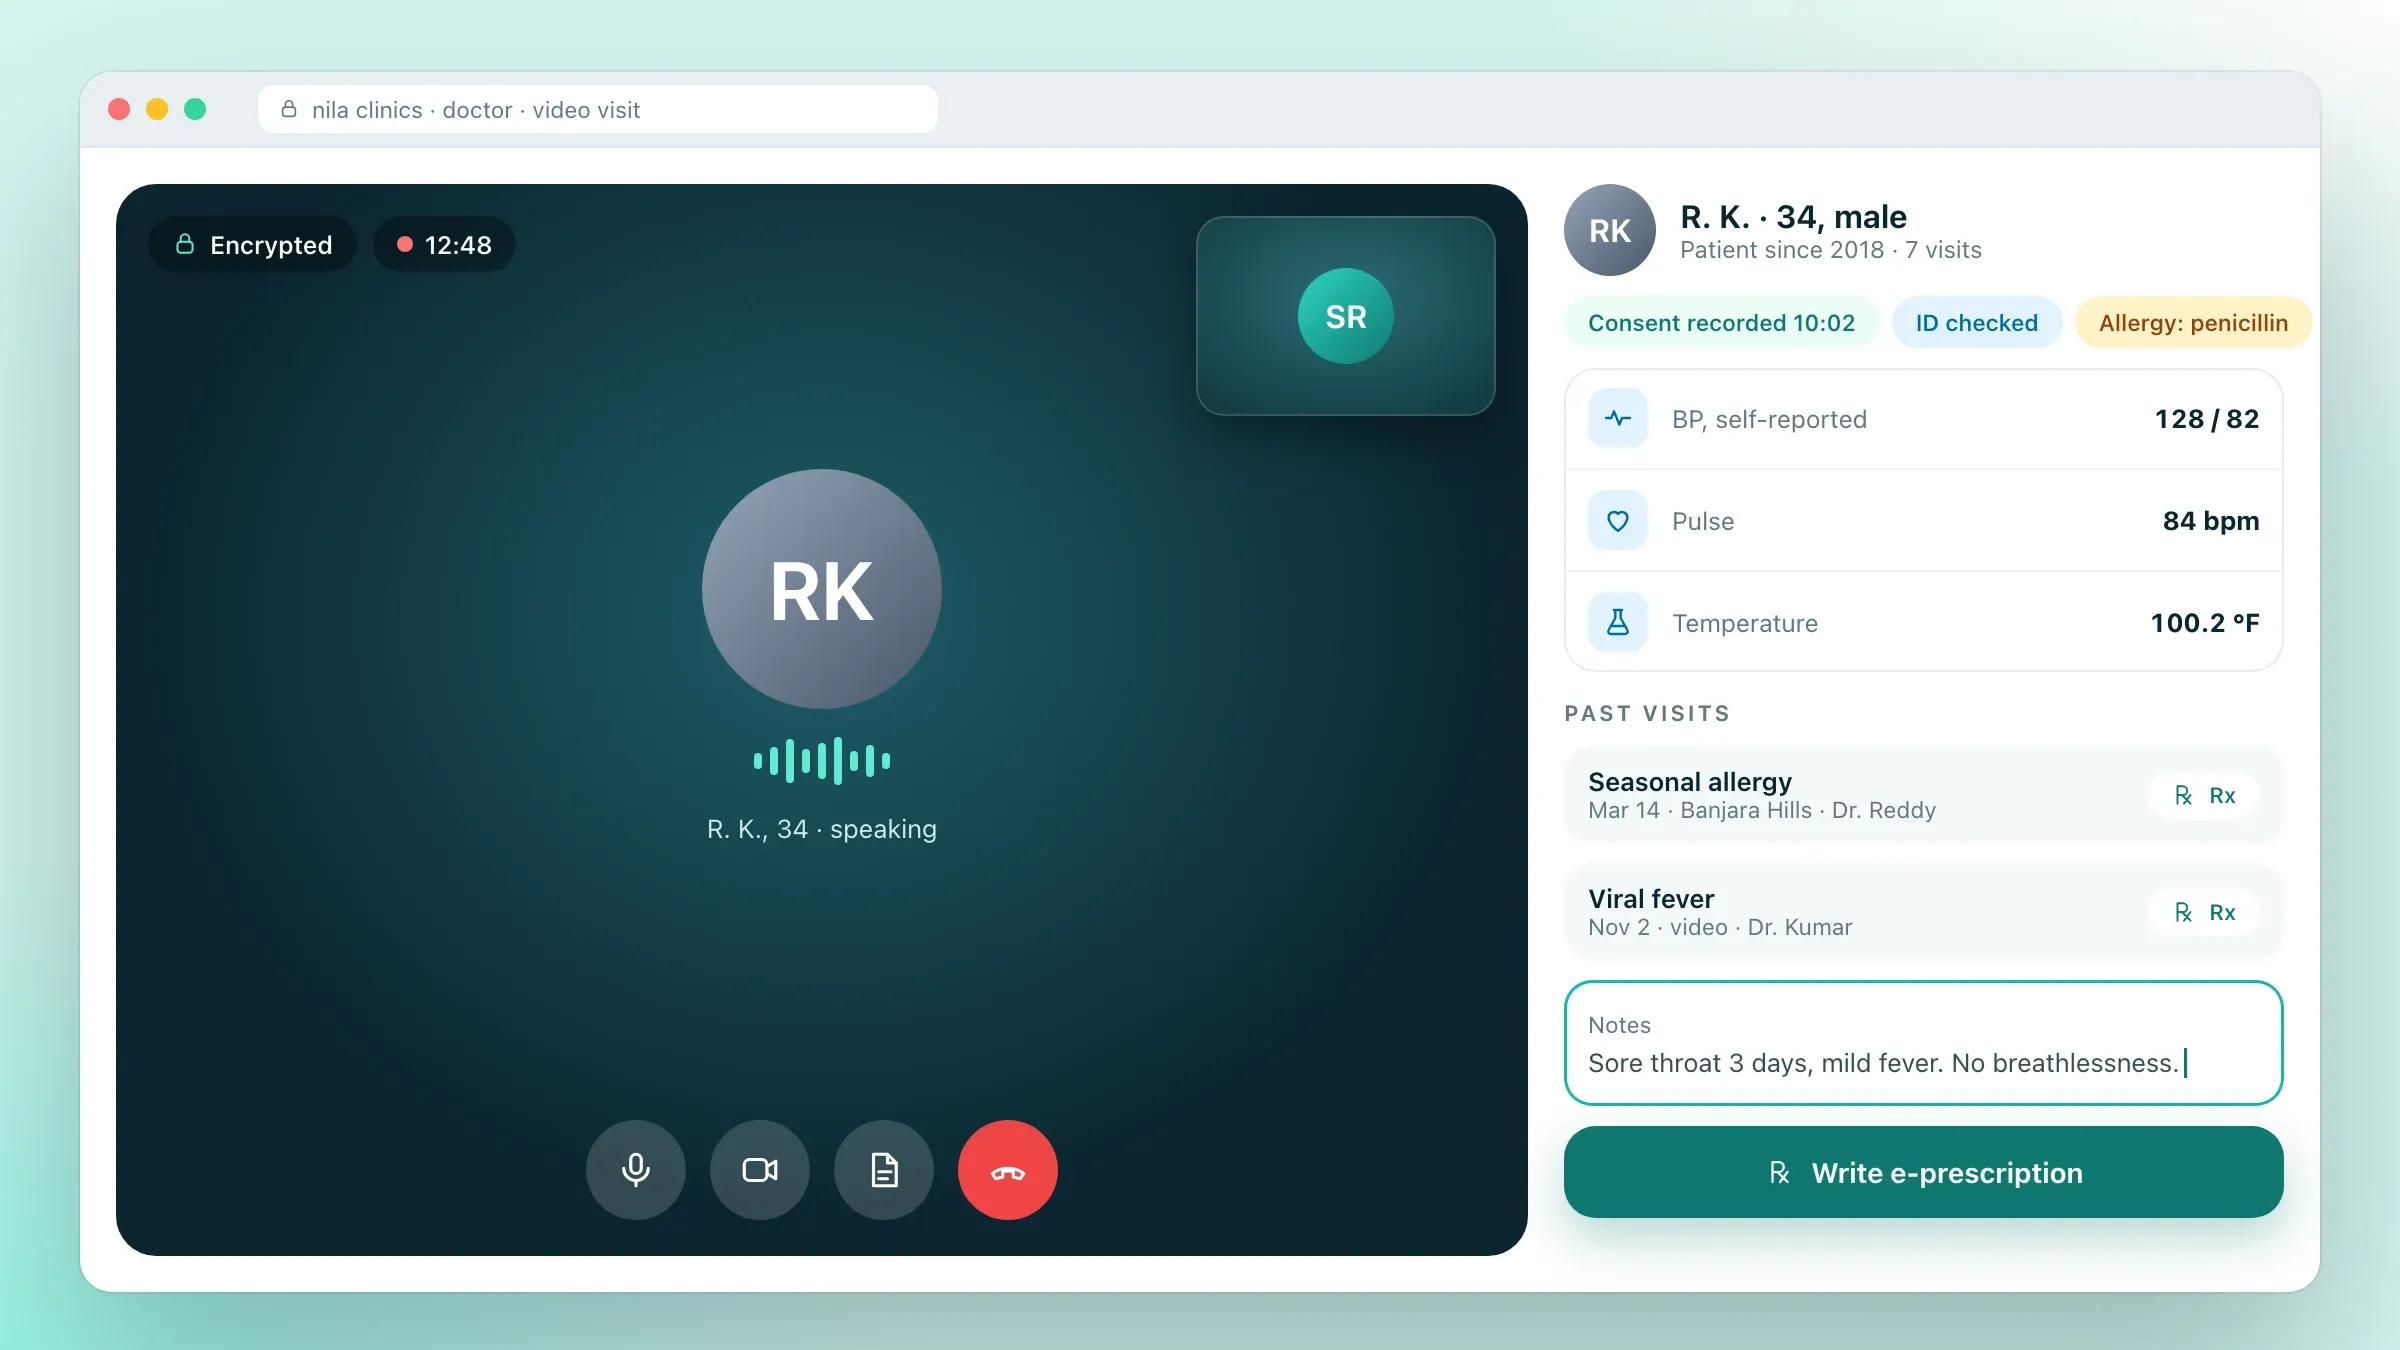Image resolution: width=2400 pixels, height=1350 pixels.
Task: Open the Viral fever past visit
Action: pos(1923,912)
